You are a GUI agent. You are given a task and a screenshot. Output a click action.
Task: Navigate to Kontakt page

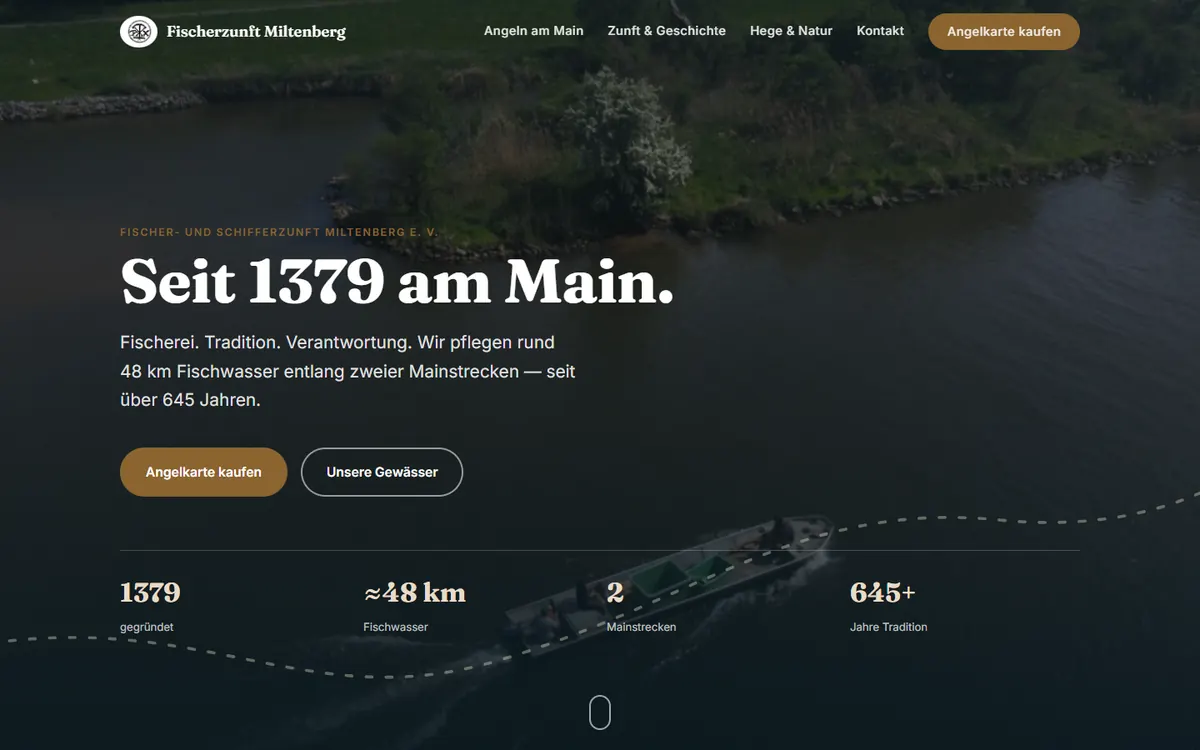(880, 31)
